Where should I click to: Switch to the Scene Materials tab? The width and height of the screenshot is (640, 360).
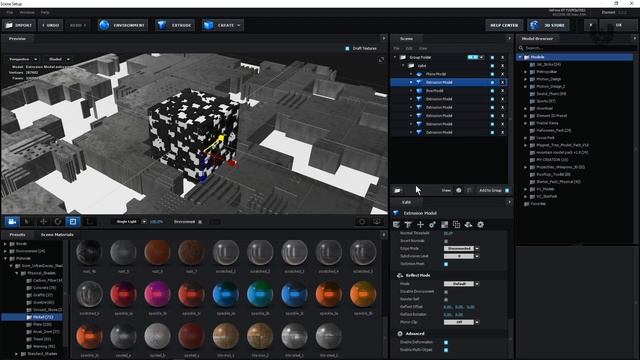pyautogui.click(x=57, y=235)
